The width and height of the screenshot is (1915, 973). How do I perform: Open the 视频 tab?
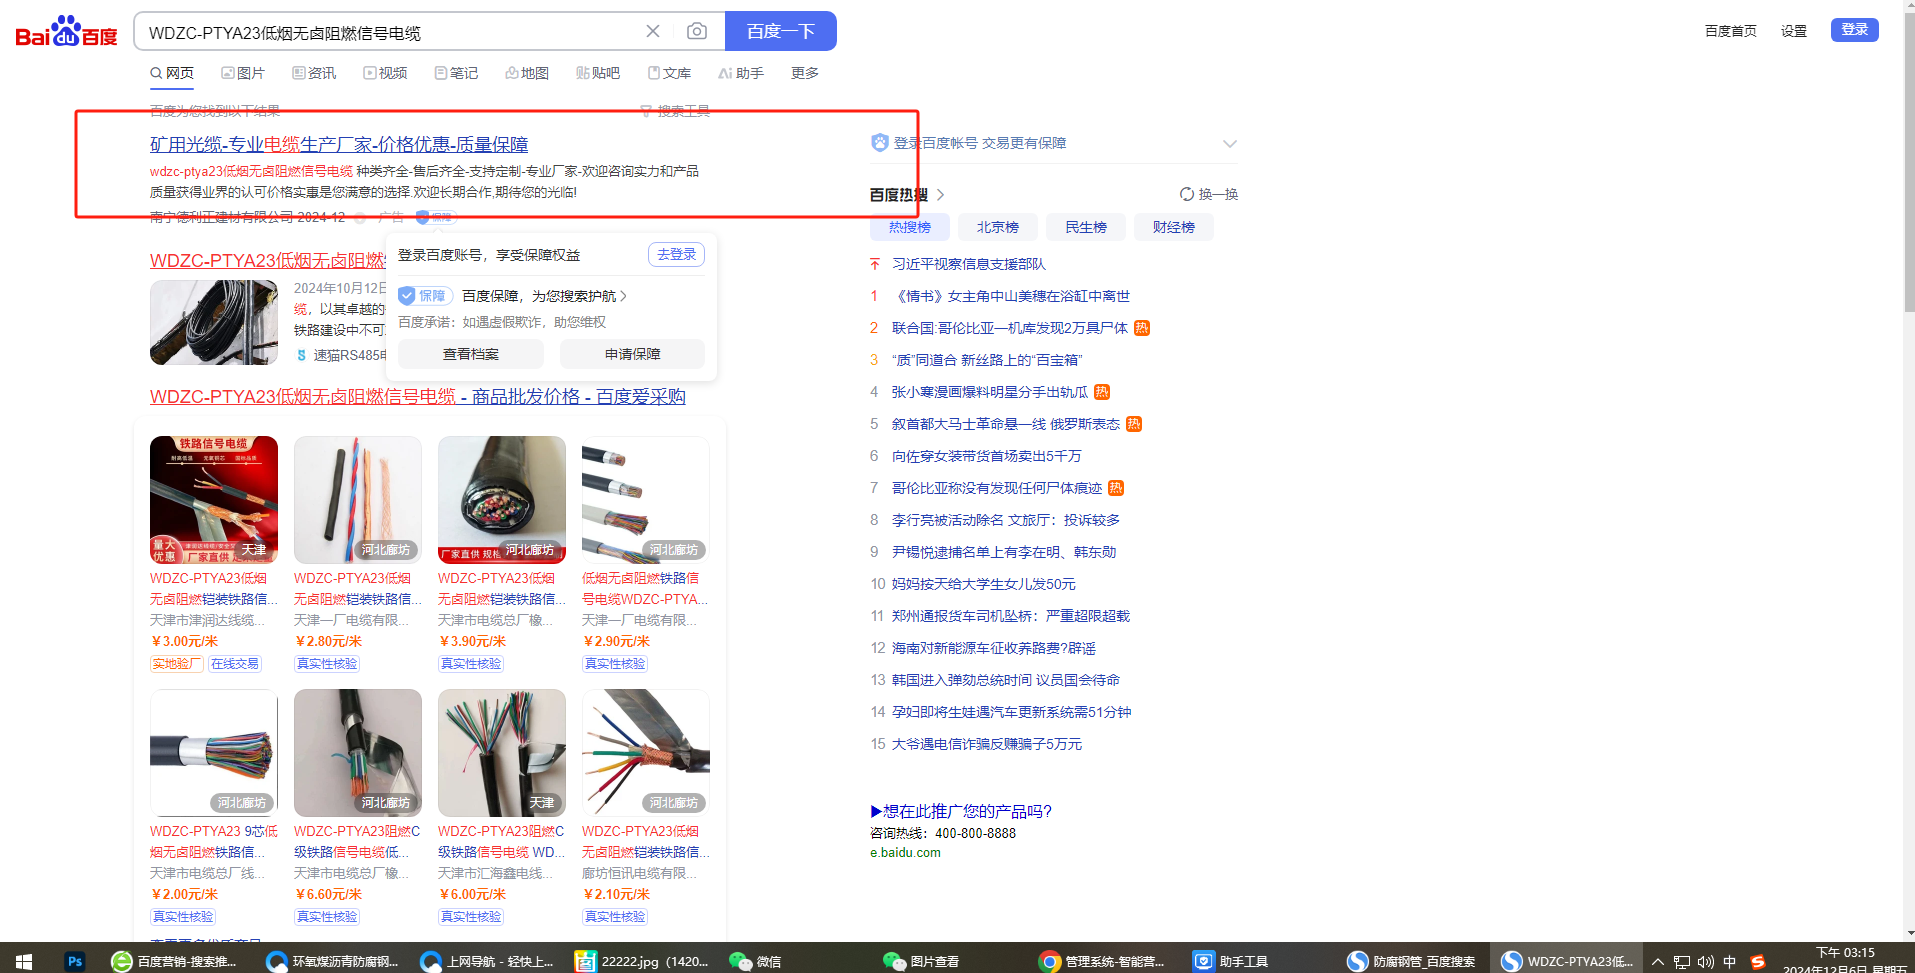pyautogui.click(x=385, y=73)
